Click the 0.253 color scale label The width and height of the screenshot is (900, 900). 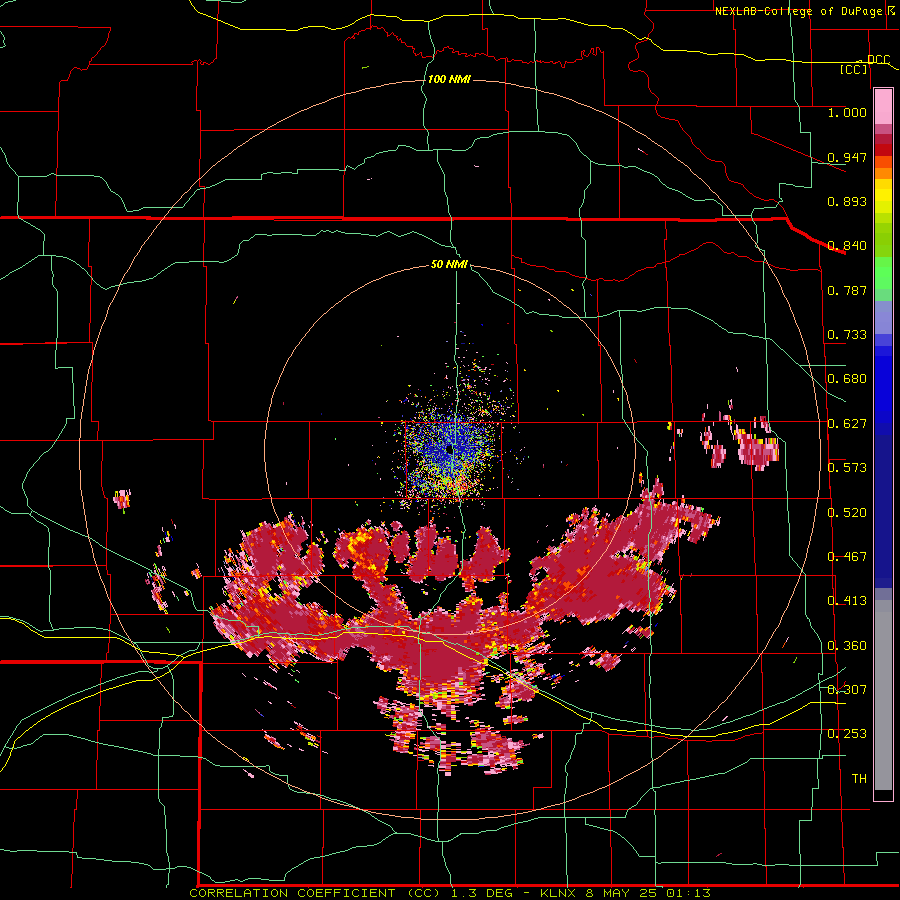tap(847, 734)
